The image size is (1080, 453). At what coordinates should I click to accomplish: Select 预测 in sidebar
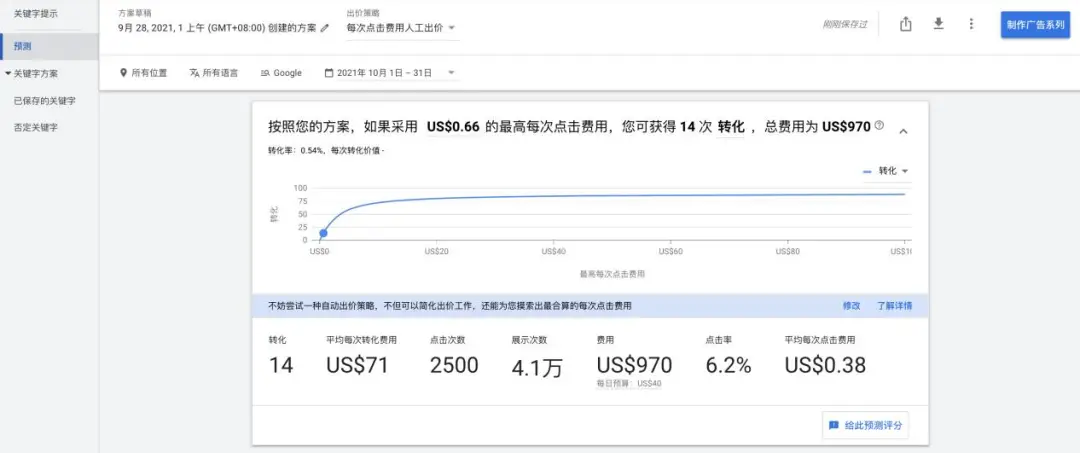tap(49, 46)
